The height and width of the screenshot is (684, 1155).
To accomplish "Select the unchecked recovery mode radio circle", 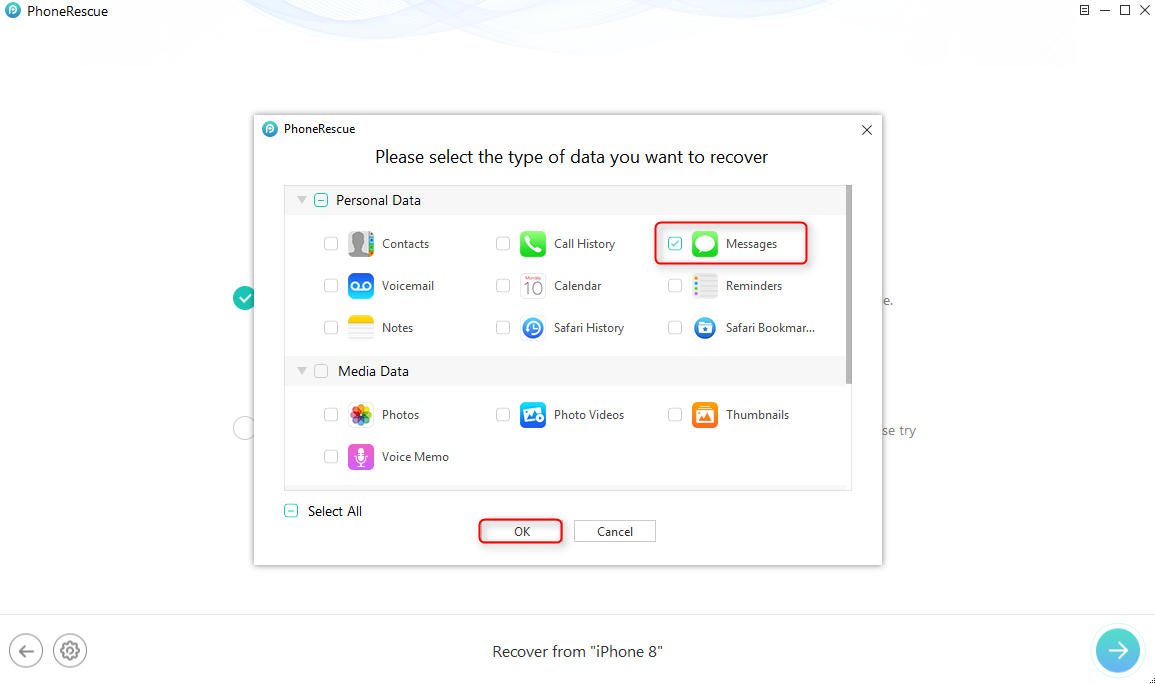I will [244, 428].
